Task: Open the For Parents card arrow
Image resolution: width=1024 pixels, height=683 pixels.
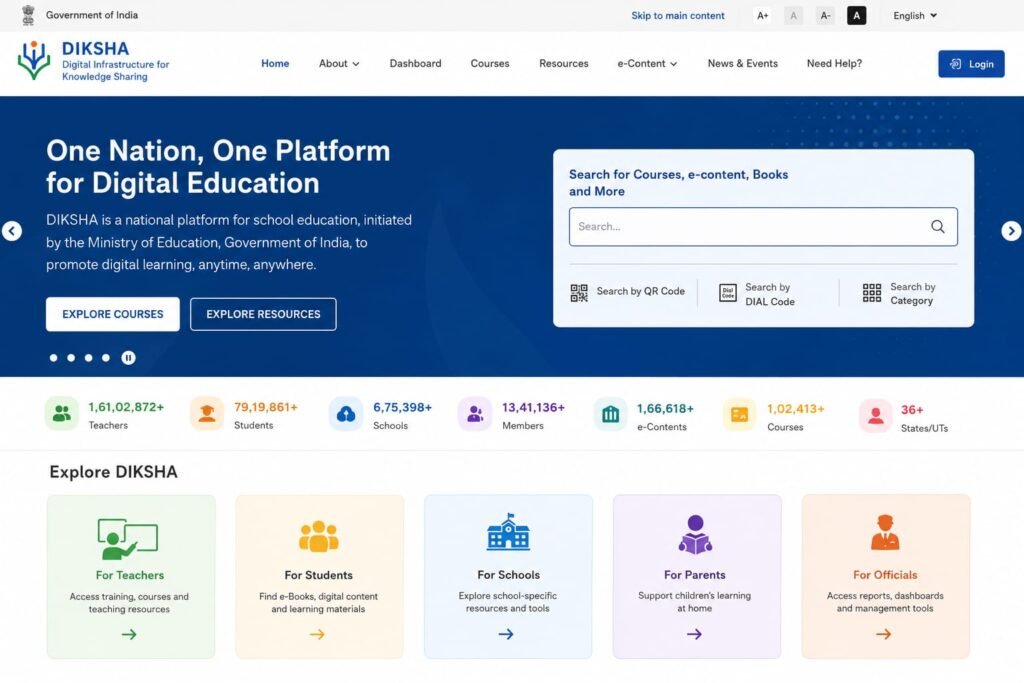Action: click(694, 634)
